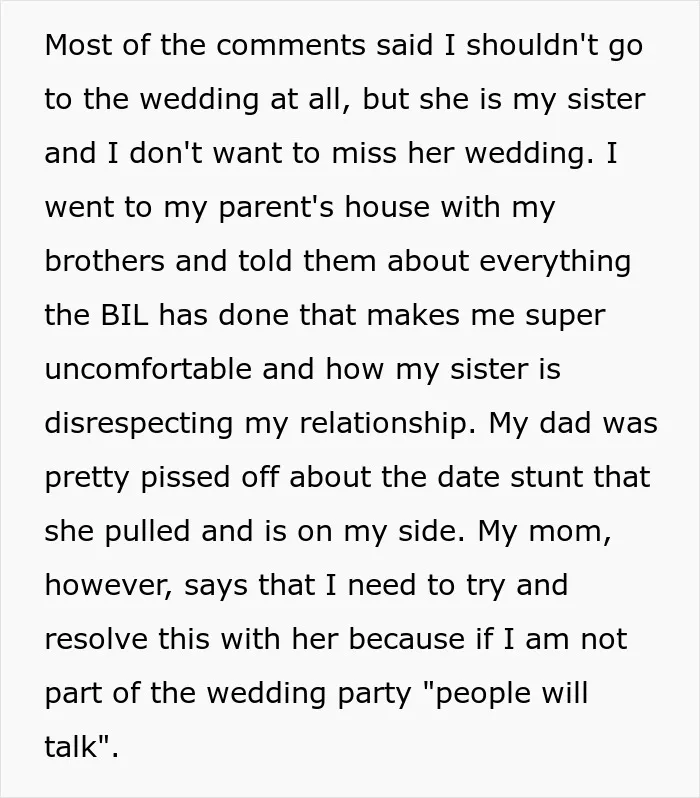Click the phrase "pretty pissed off"
The image size is (700, 798).
162,478
